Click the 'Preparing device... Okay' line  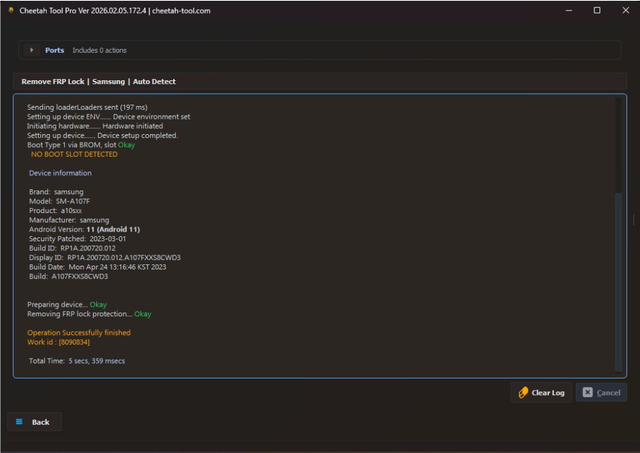pos(67,304)
